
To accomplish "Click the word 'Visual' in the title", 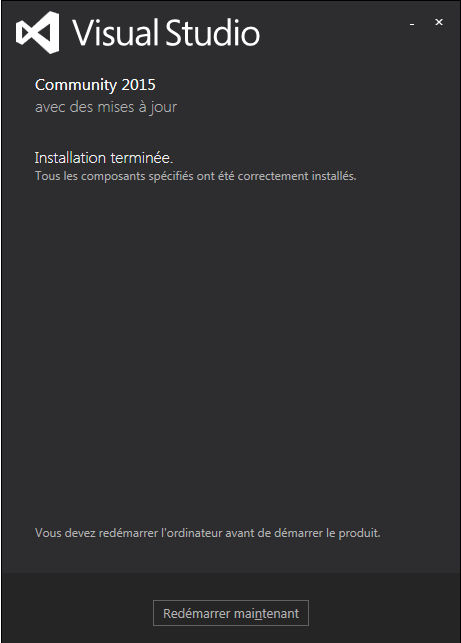I will coord(116,33).
